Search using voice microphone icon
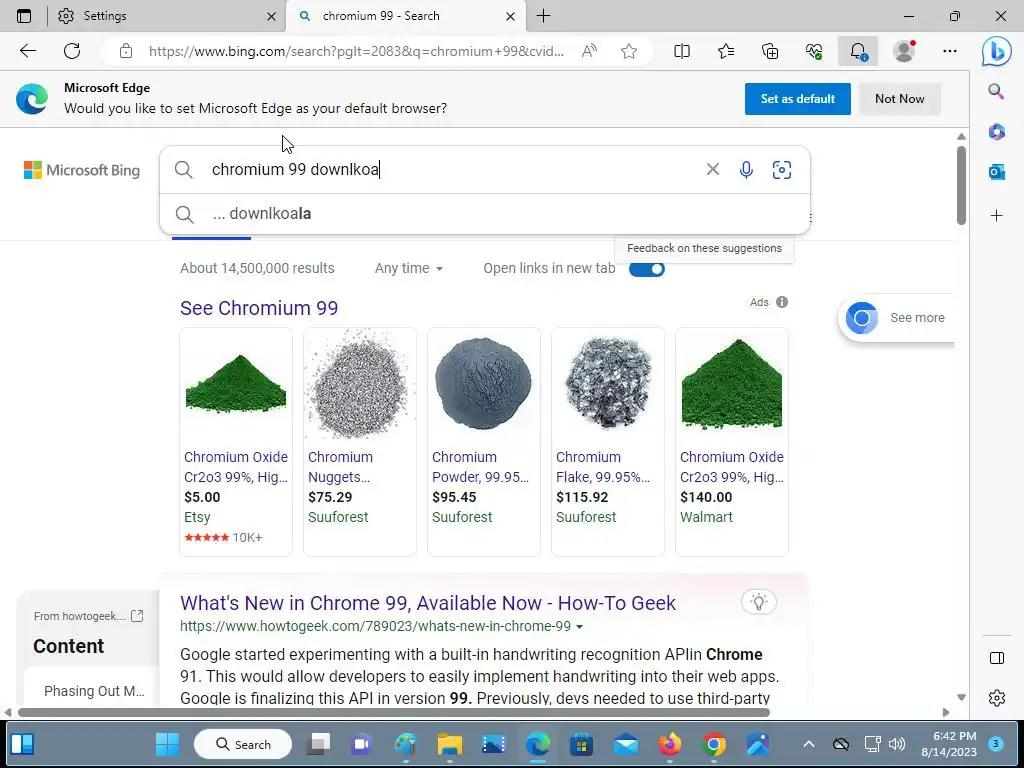 click(x=746, y=170)
